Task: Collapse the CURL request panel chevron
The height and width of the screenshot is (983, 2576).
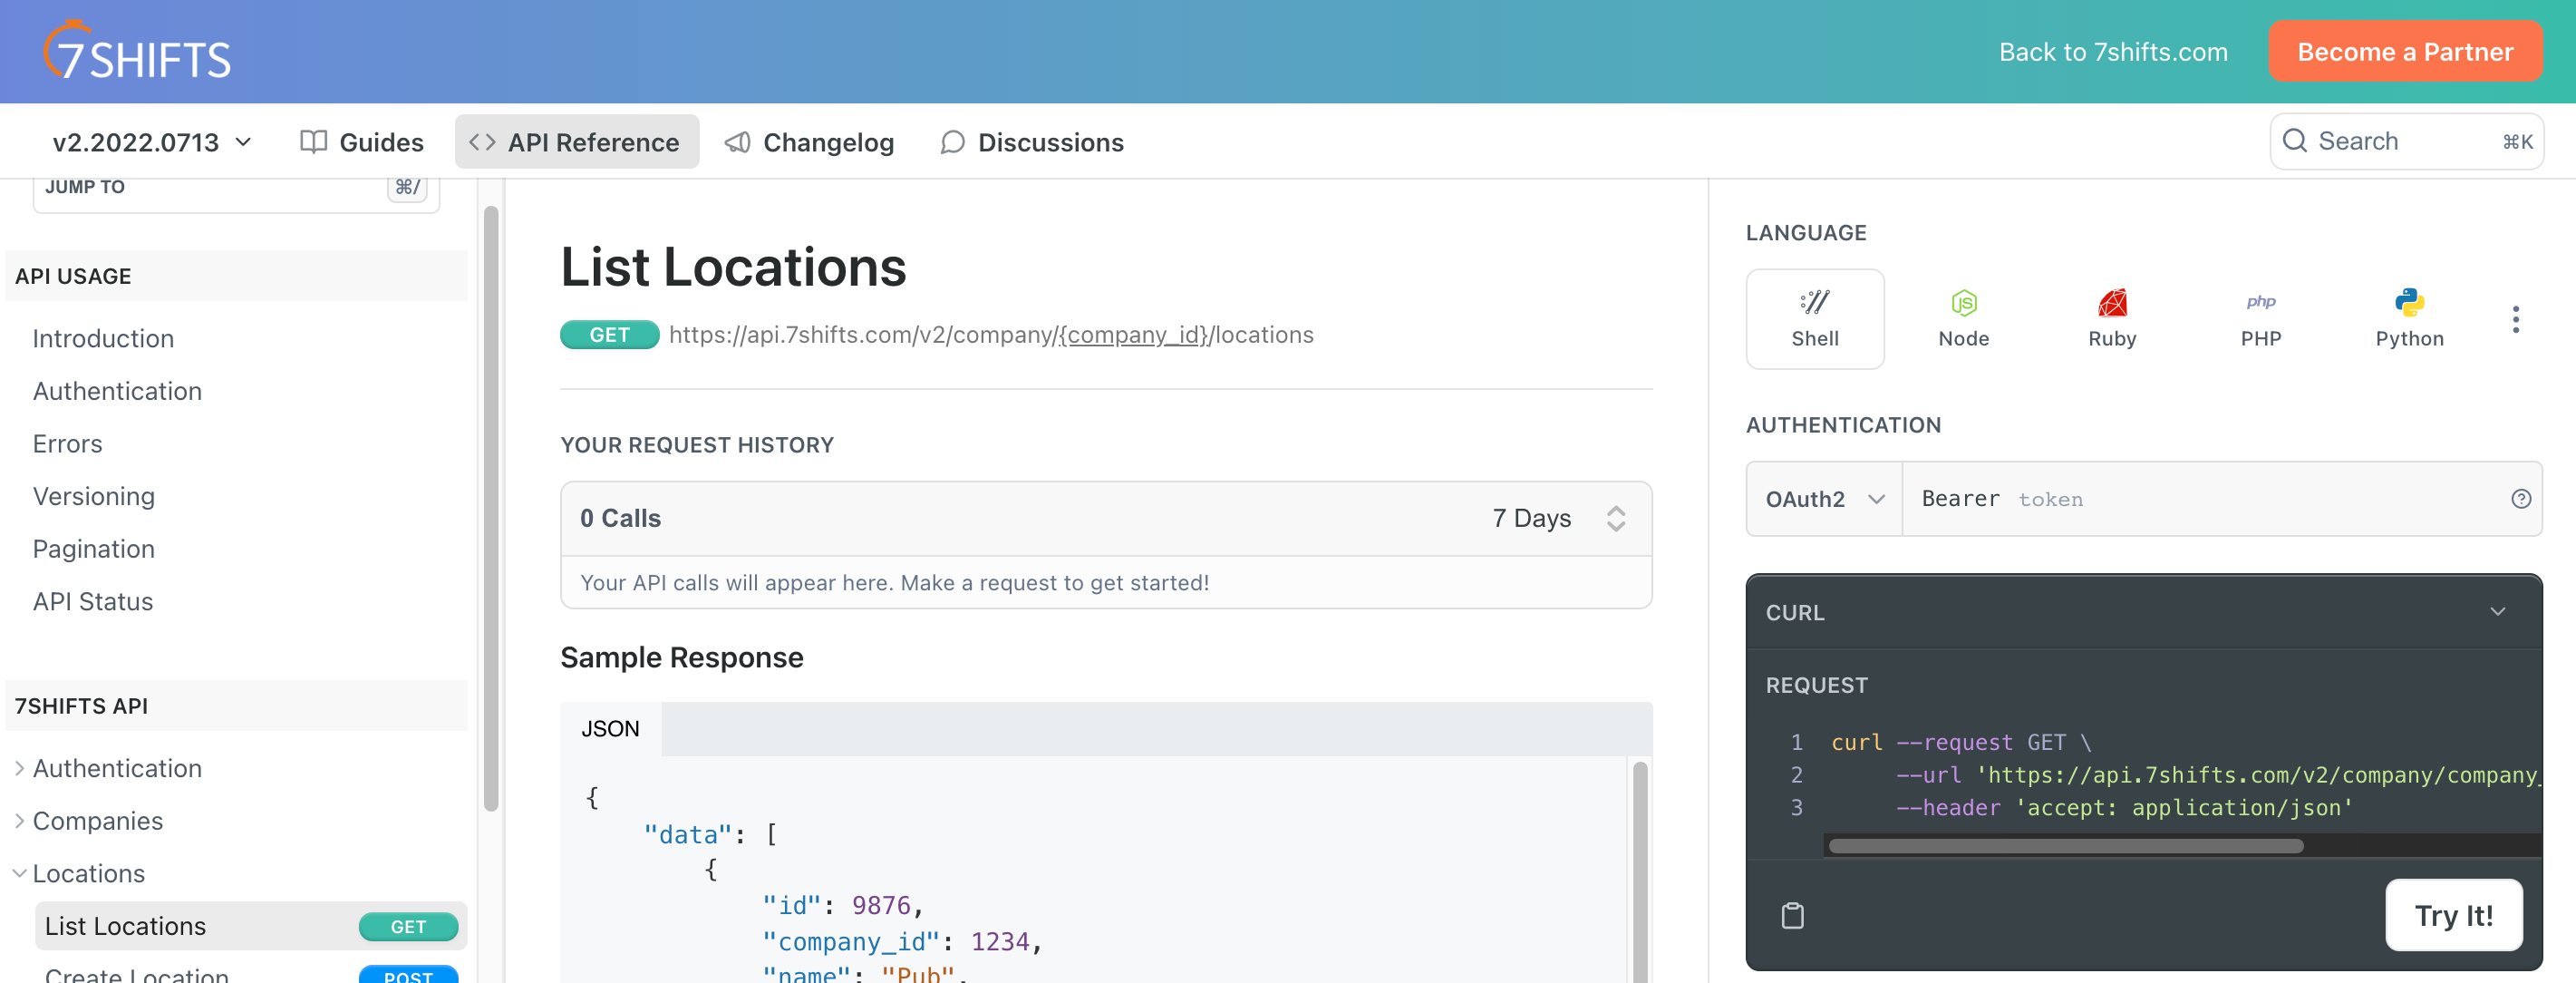Action: (2497, 612)
